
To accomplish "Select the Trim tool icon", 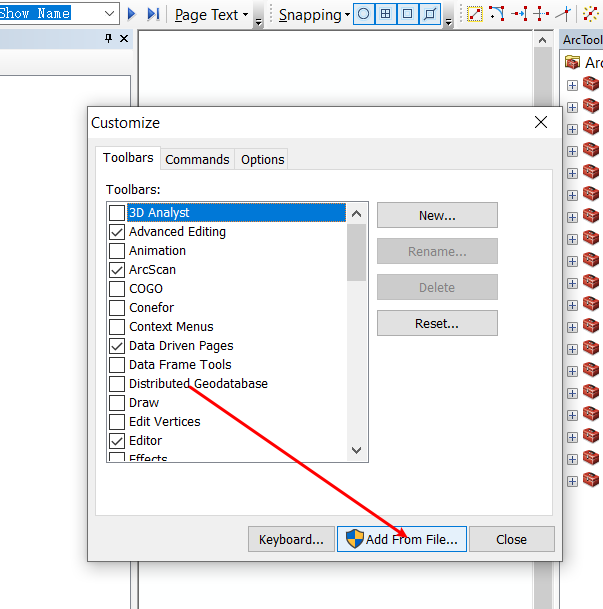I will click(x=541, y=14).
